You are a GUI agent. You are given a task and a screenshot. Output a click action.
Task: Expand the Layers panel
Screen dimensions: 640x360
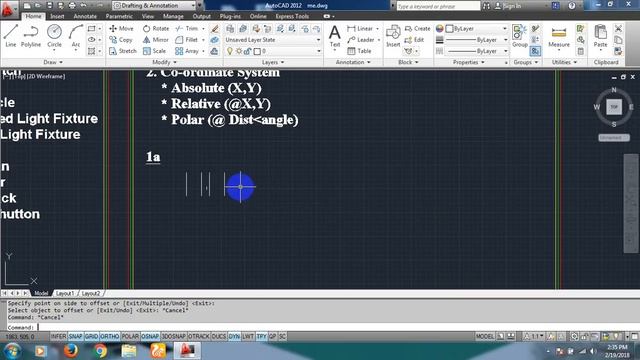[273, 62]
